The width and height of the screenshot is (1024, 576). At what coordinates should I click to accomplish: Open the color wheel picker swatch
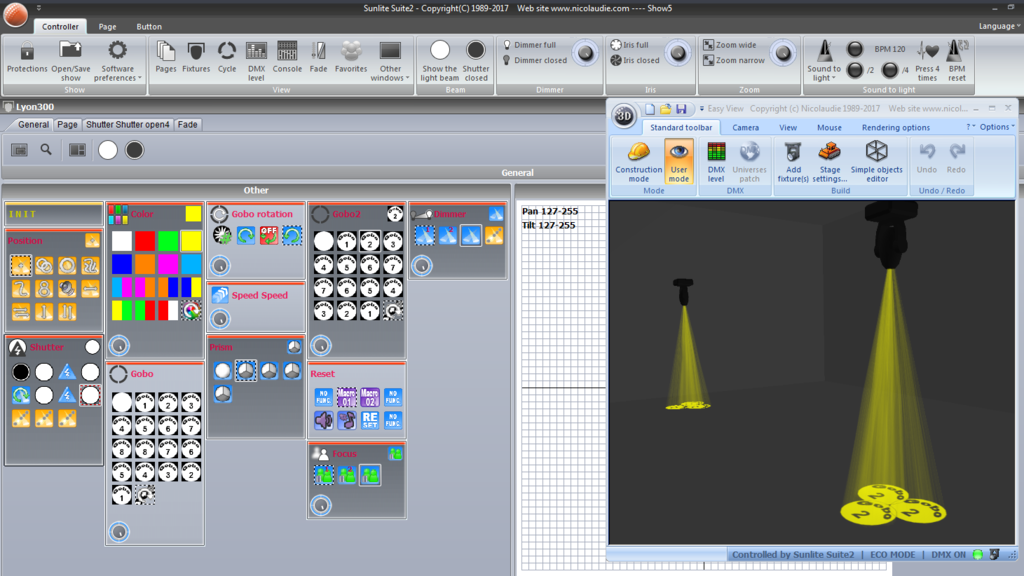tap(191, 310)
